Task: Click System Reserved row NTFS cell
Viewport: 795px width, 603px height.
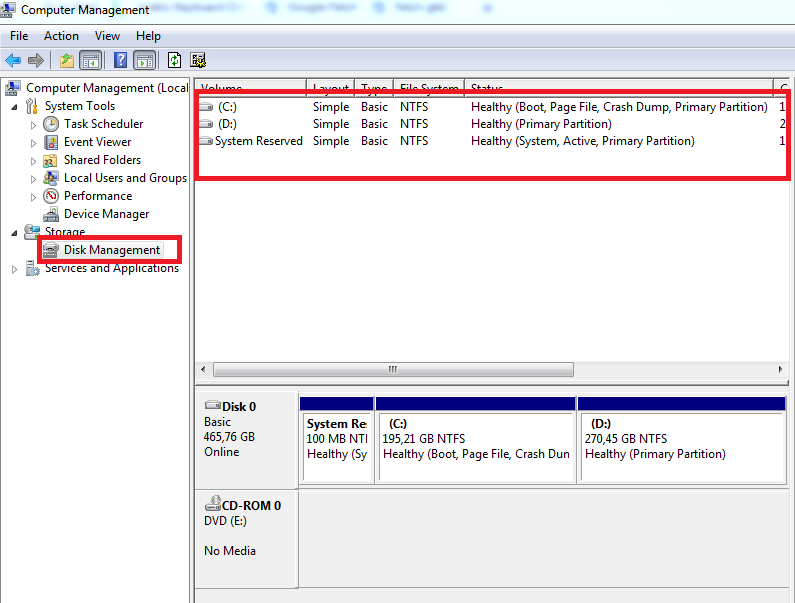Action: point(414,141)
